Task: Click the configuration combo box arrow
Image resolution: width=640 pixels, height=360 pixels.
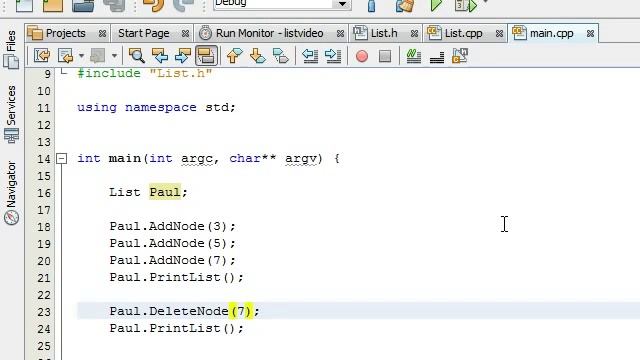Action: click(x=342, y=4)
